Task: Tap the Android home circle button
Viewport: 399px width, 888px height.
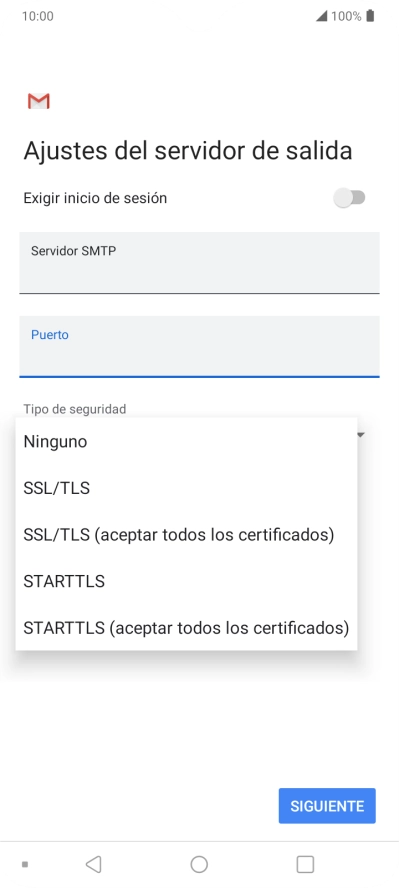Action: (x=199, y=864)
